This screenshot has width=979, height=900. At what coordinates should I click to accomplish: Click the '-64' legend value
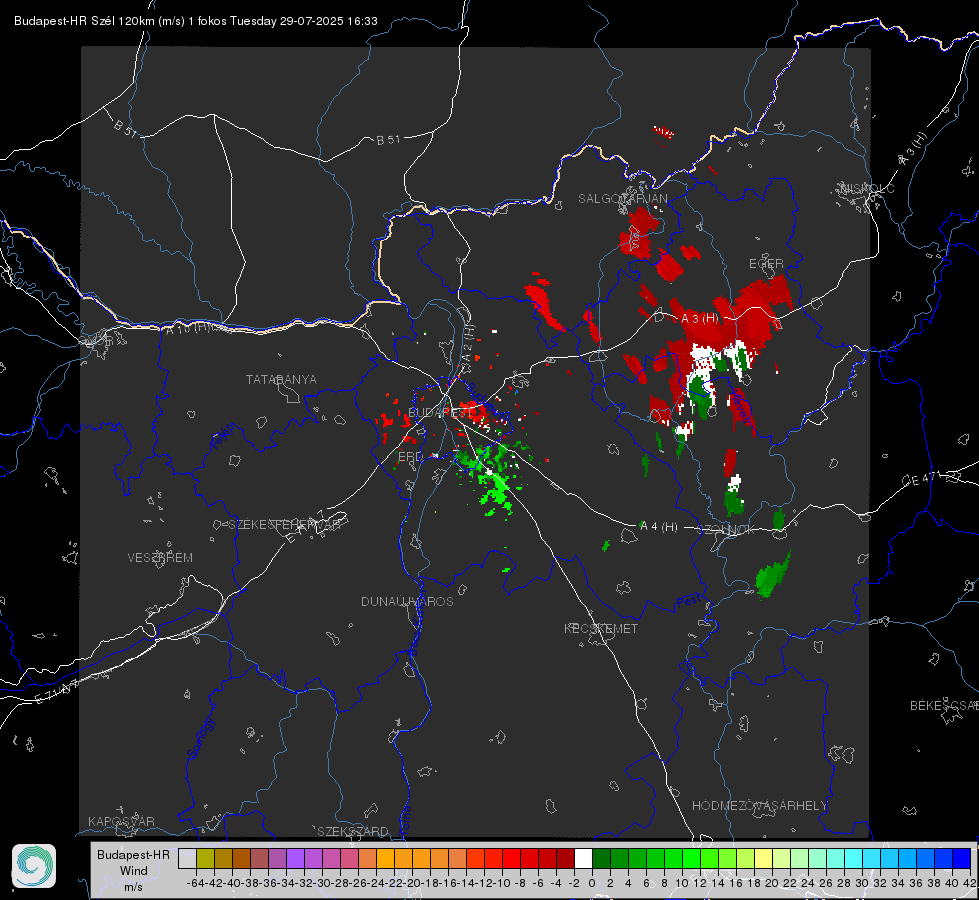click(x=196, y=883)
